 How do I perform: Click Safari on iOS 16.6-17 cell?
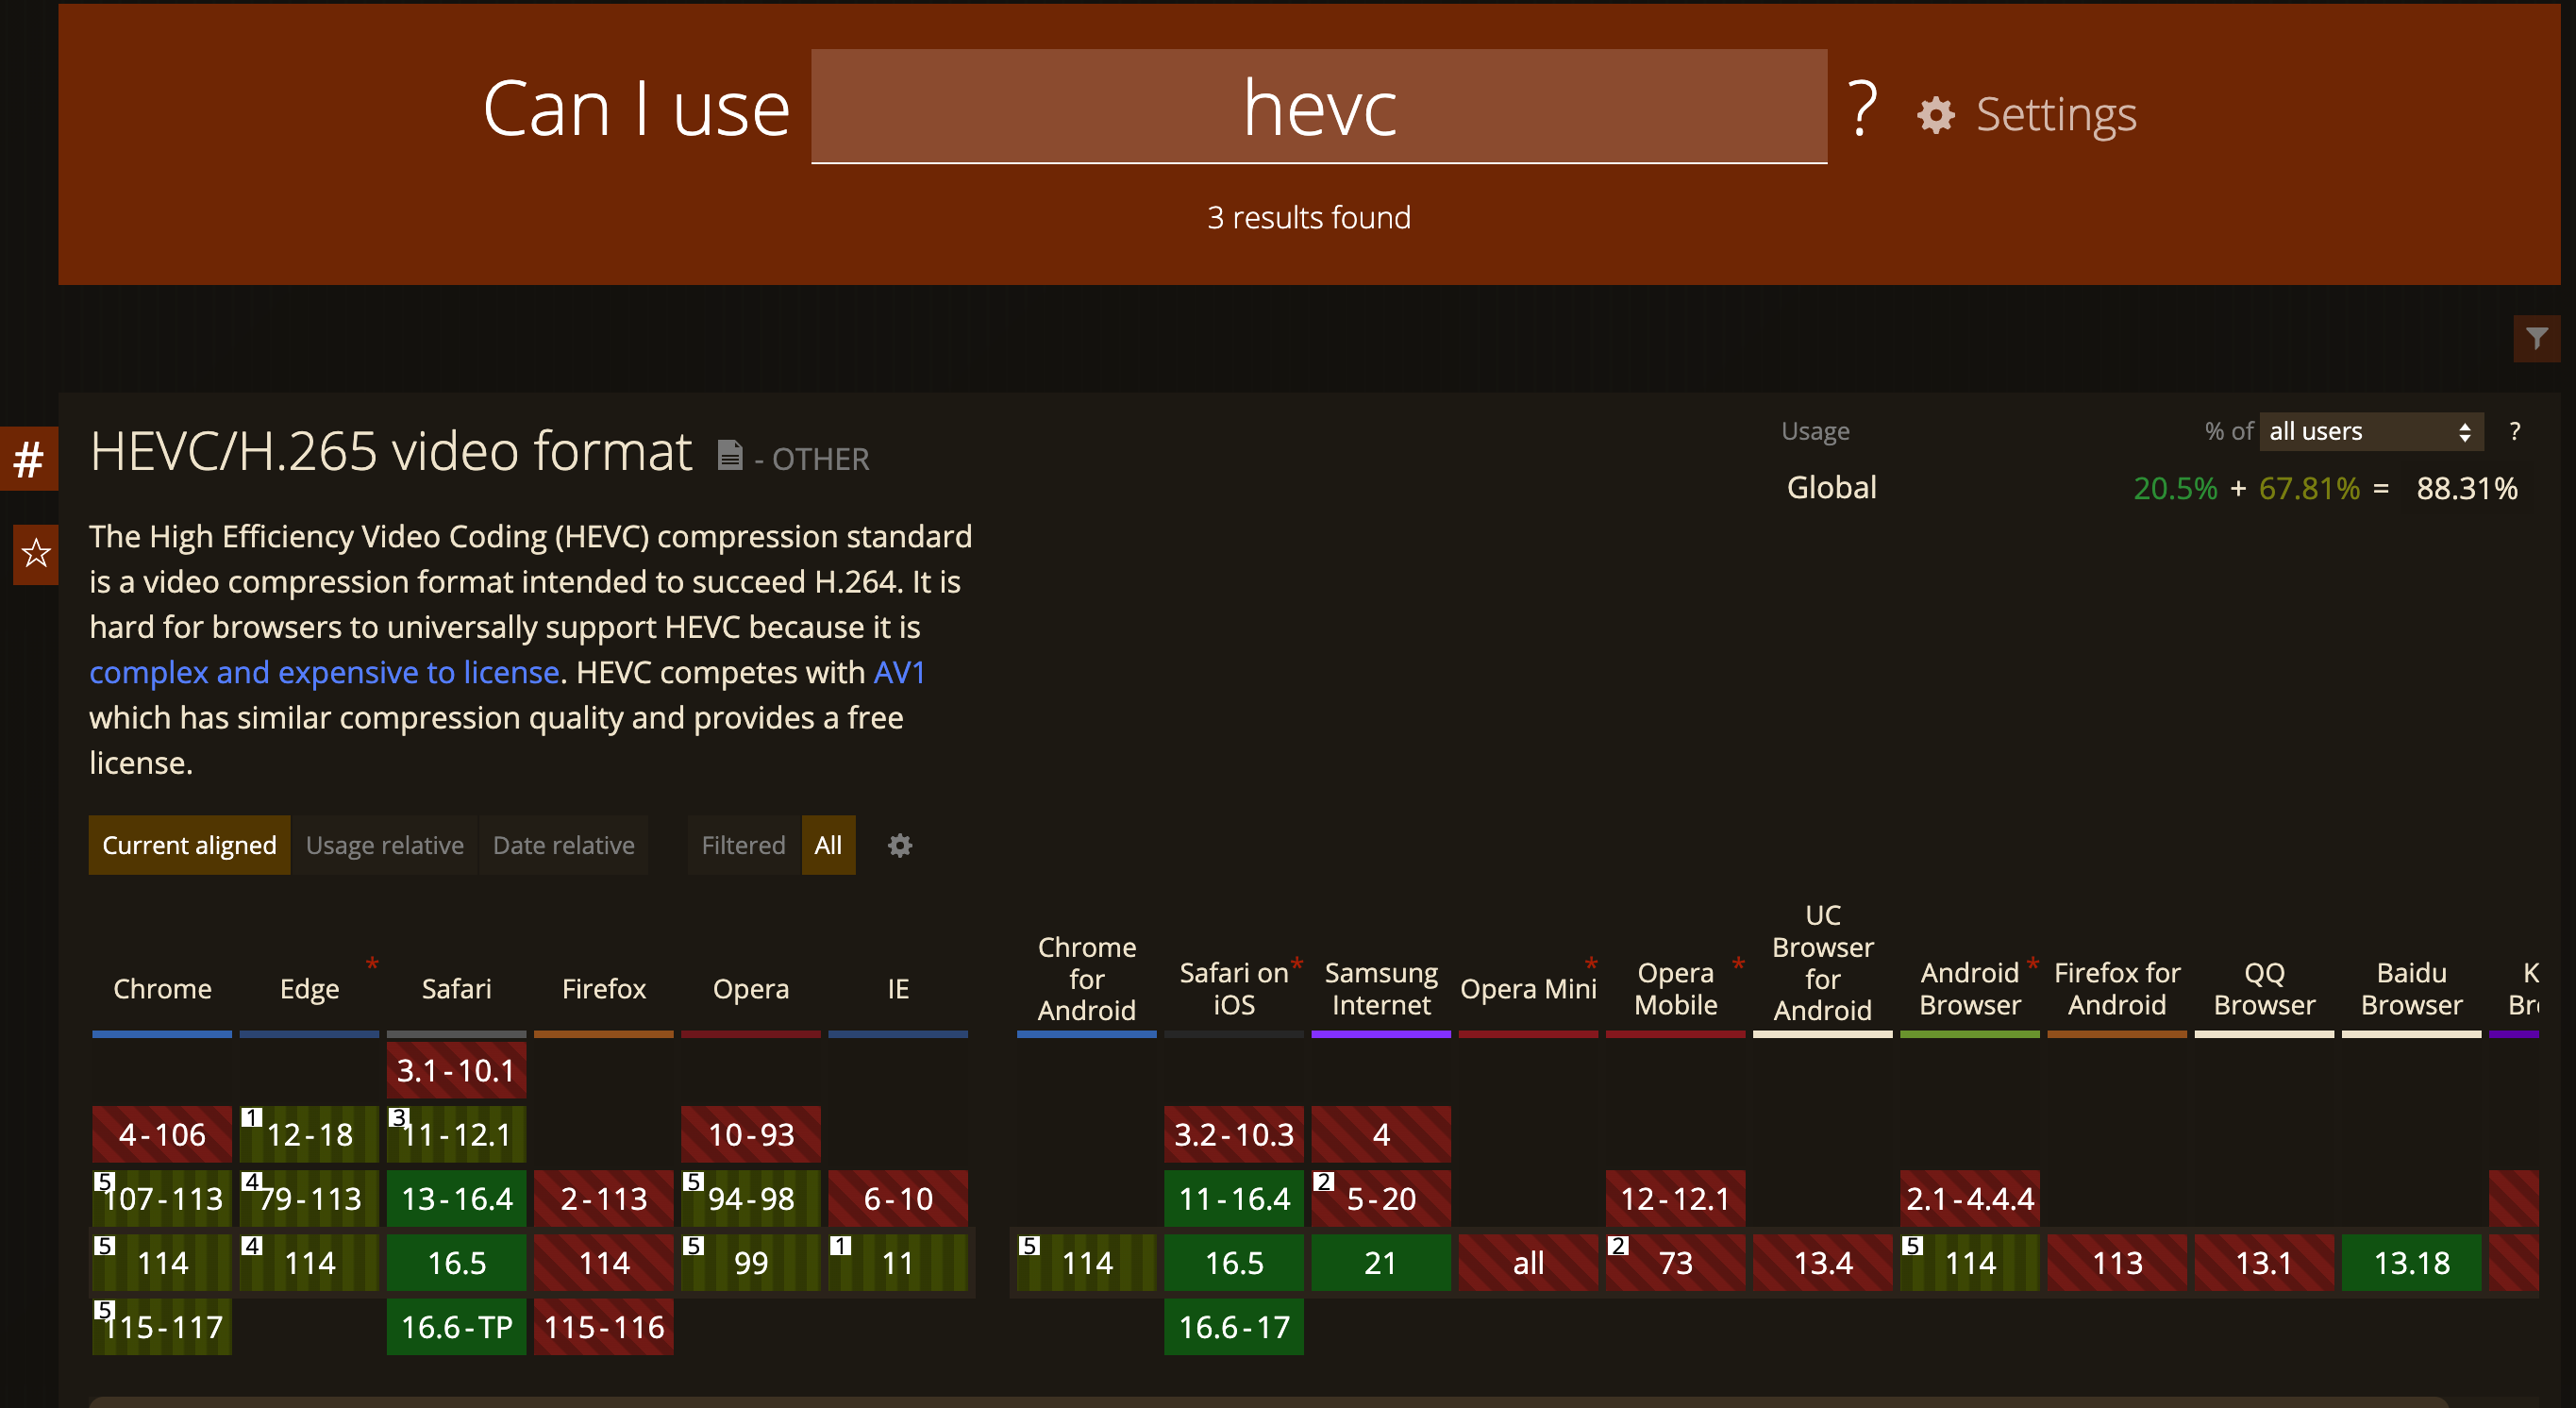coord(1234,1326)
